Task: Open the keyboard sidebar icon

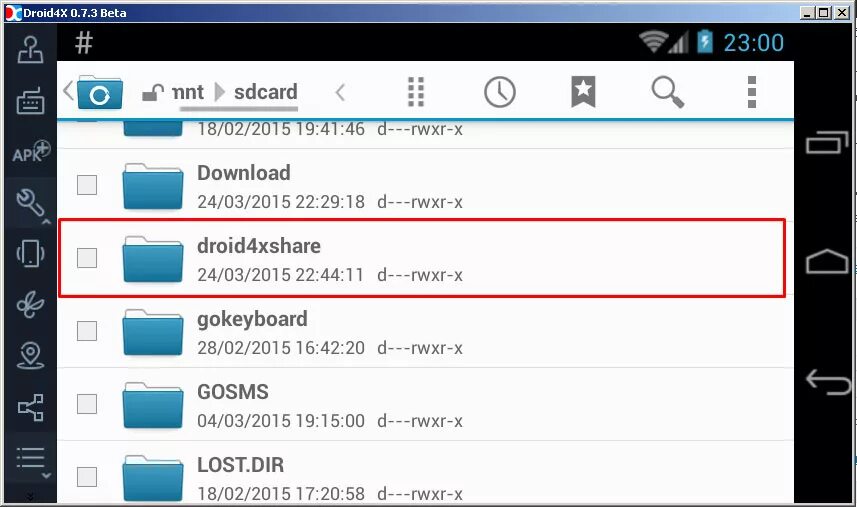Action: [31, 101]
